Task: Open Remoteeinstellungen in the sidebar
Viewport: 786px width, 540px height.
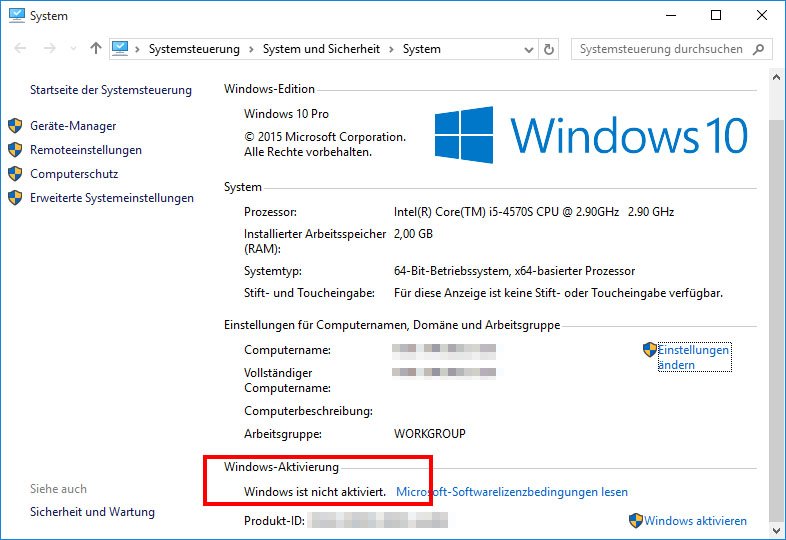Action: [x=86, y=150]
